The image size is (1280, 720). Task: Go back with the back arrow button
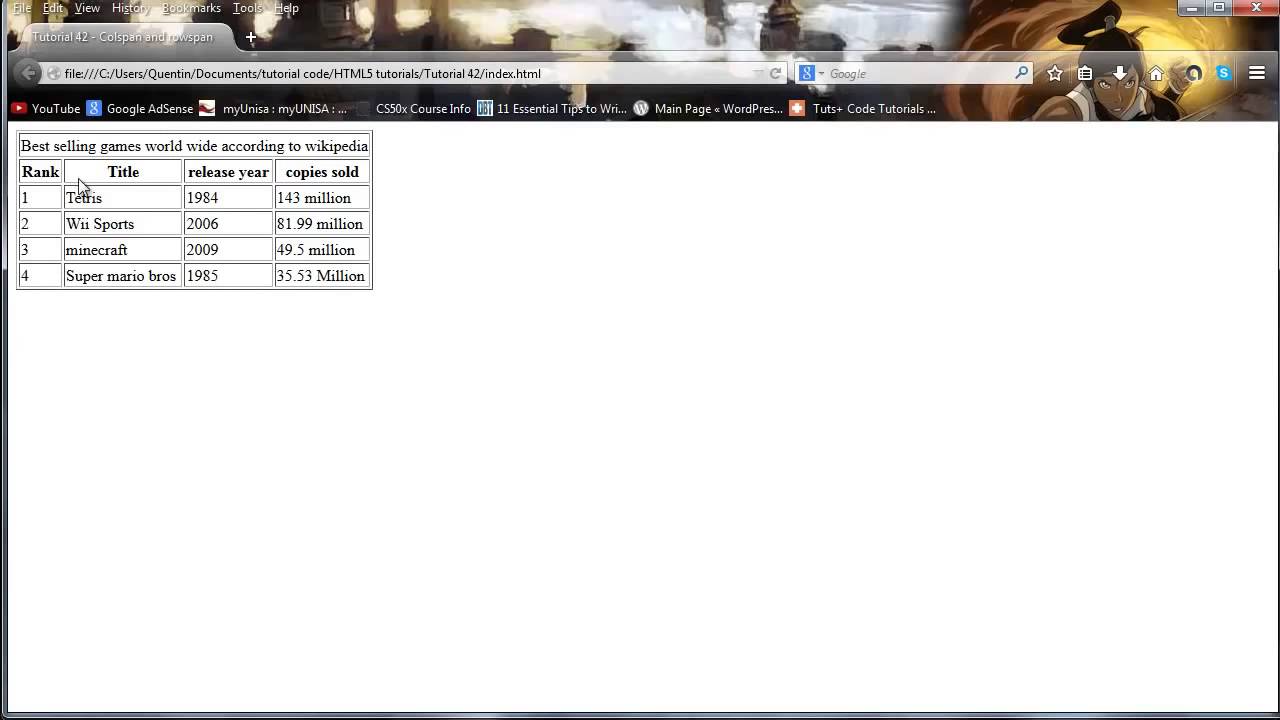pyautogui.click(x=29, y=73)
